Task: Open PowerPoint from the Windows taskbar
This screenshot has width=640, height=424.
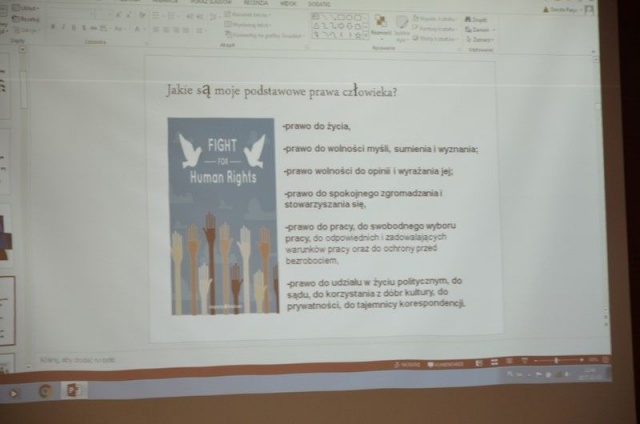Action: [73, 390]
